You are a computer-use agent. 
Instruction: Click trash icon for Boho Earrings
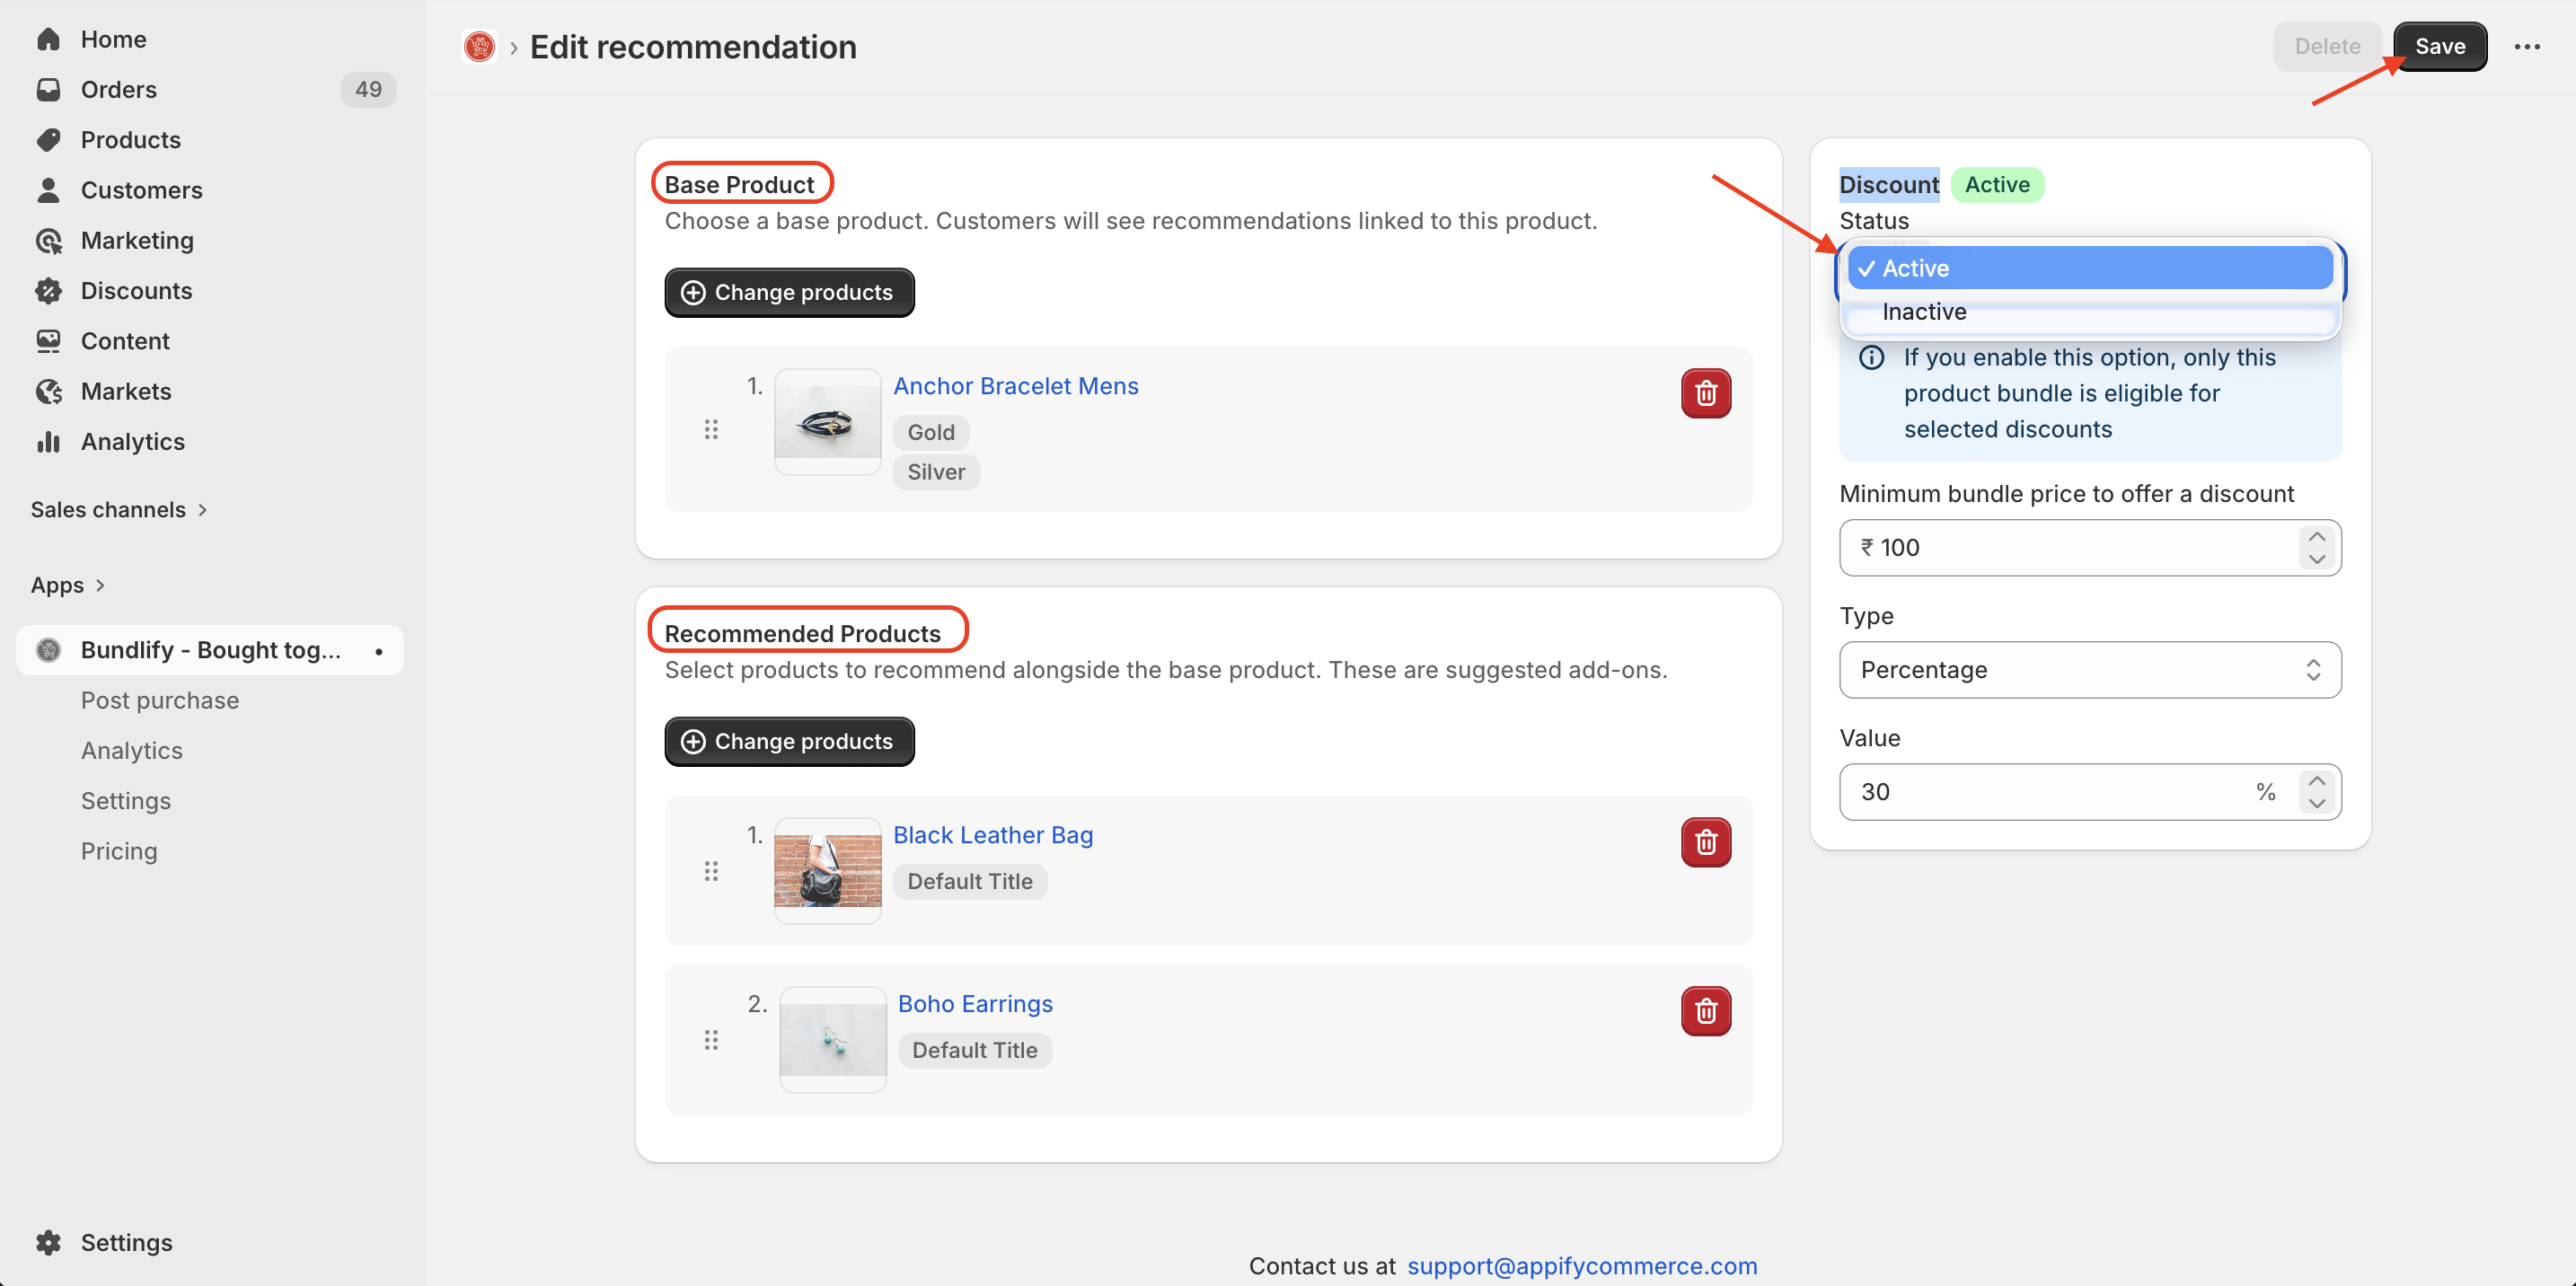[x=1705, y=1010]
